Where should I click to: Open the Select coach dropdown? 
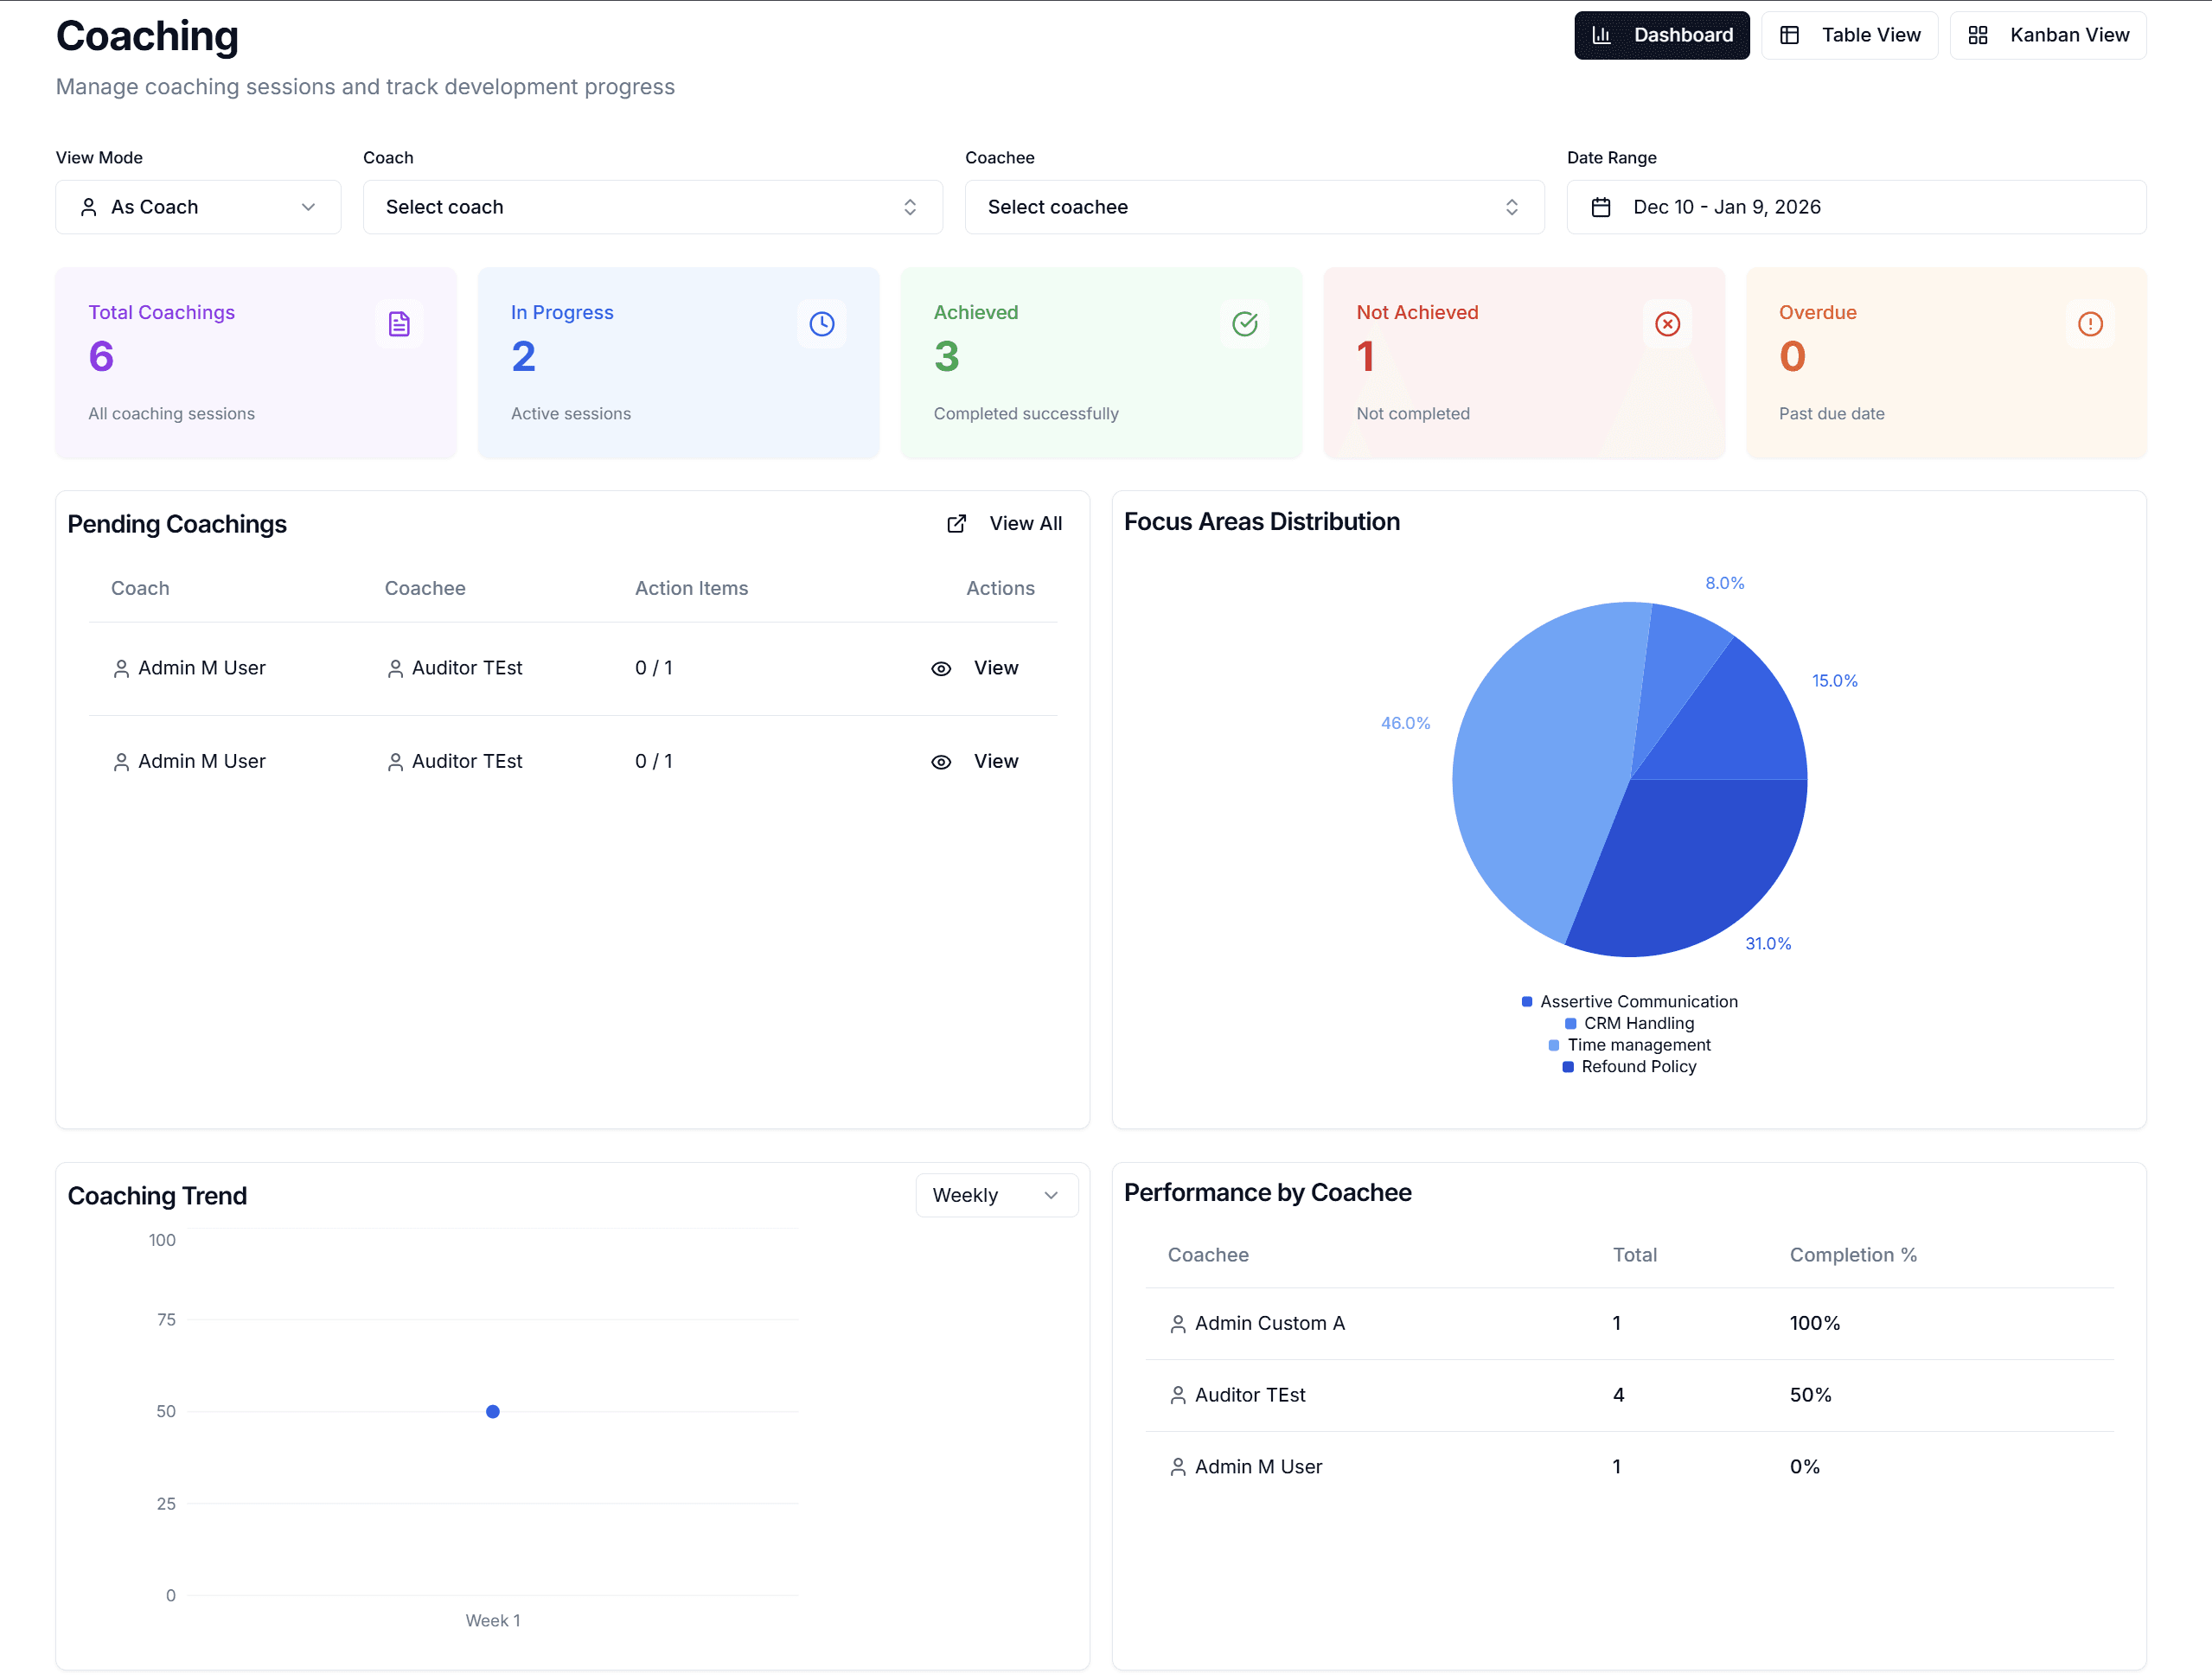(652, 207)
